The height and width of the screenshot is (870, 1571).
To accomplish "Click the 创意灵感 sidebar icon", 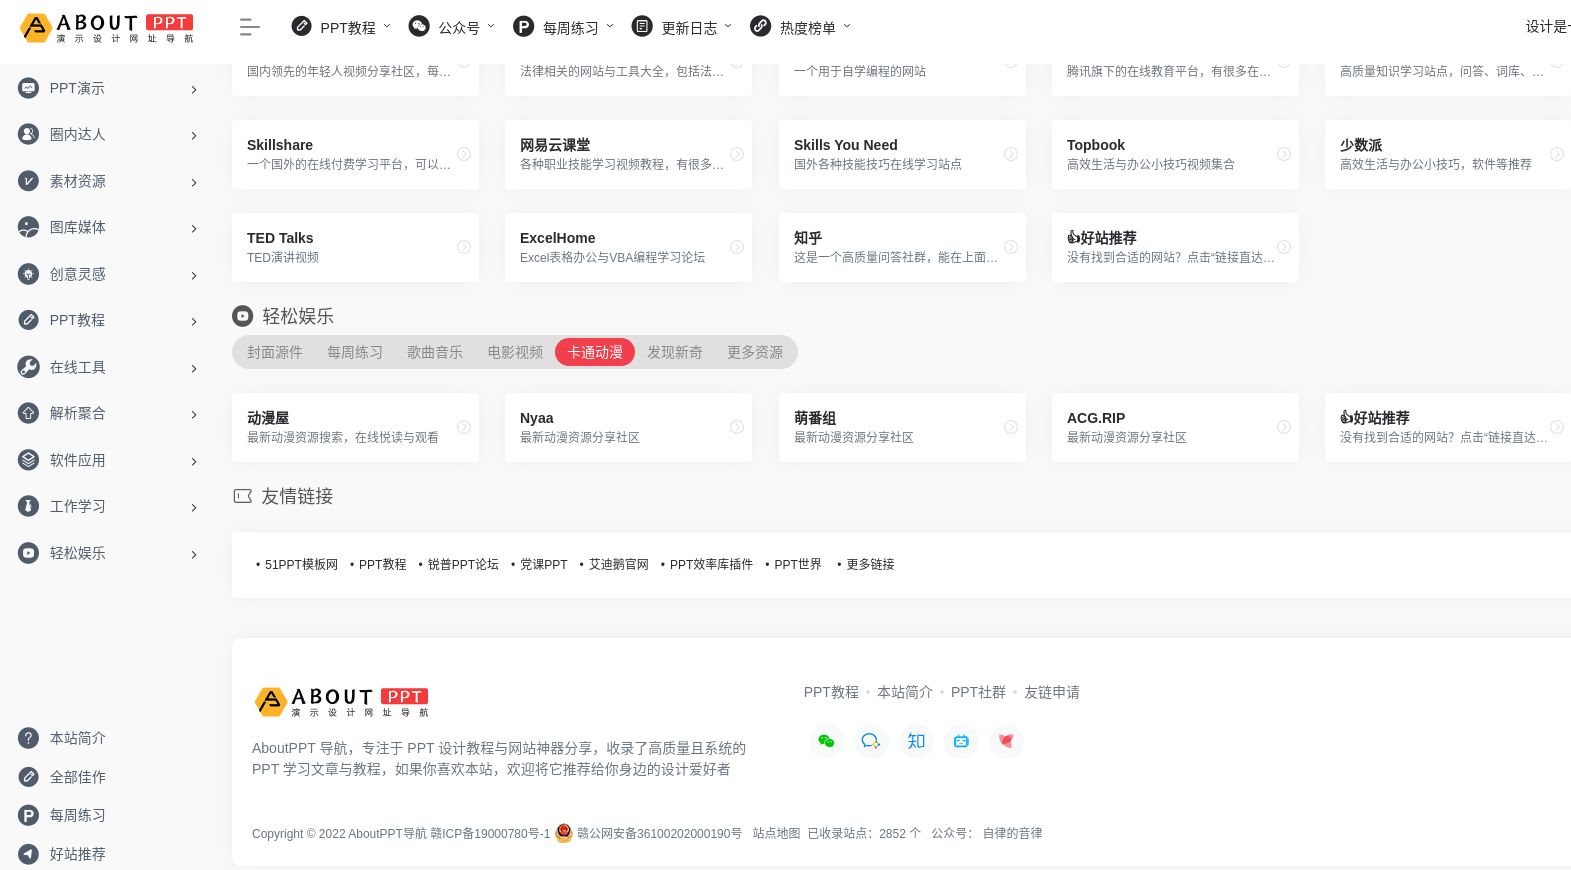I will click(29, 274).
